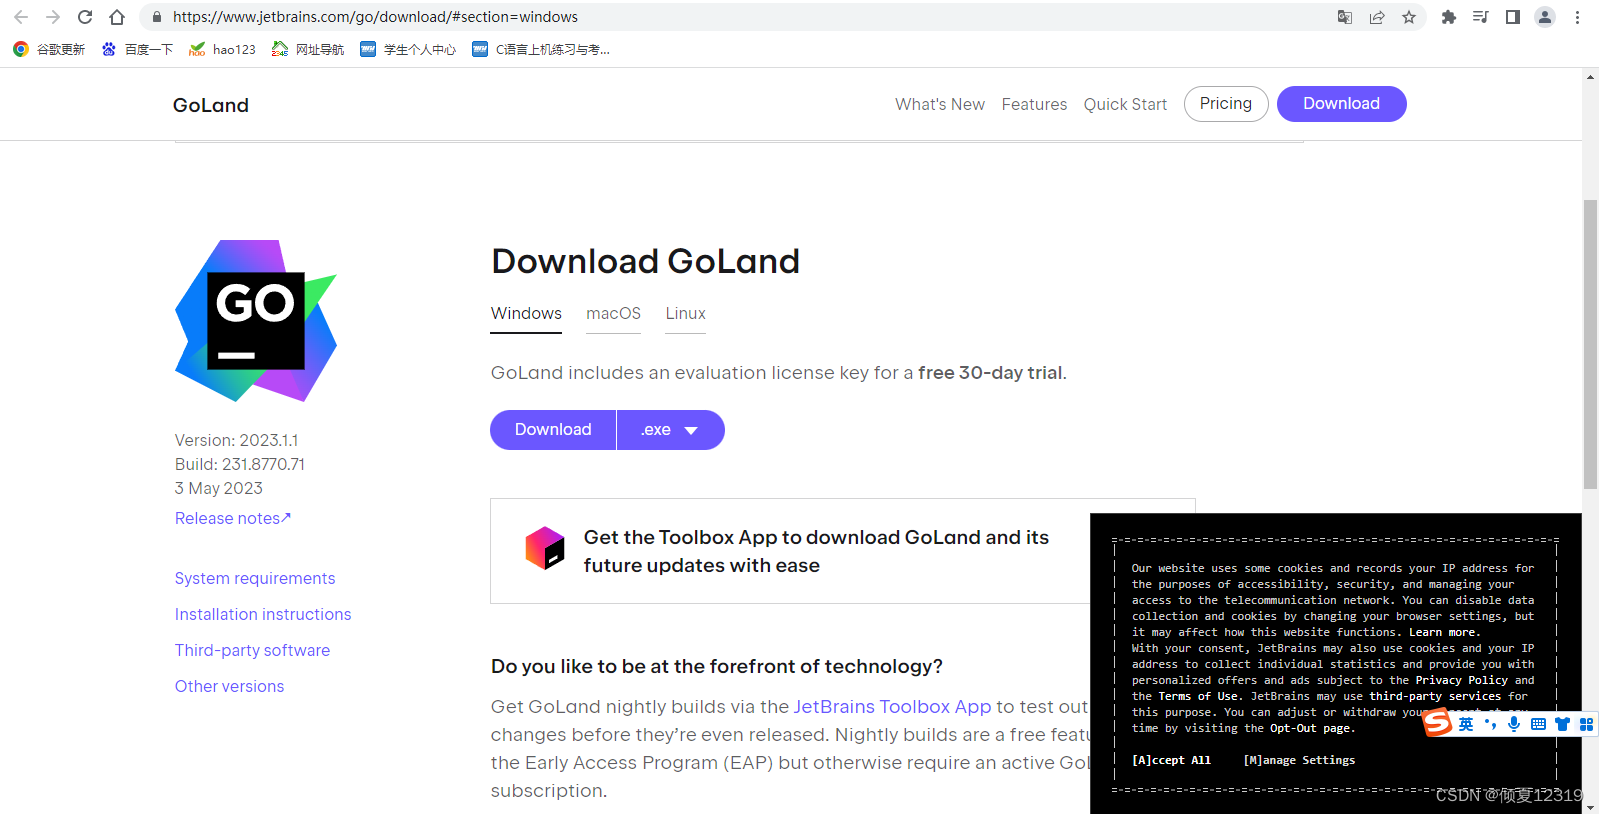Screen dimensions: 1599x814
Task: Open the 网址导航 bookmark
Action: click(308, 49)
